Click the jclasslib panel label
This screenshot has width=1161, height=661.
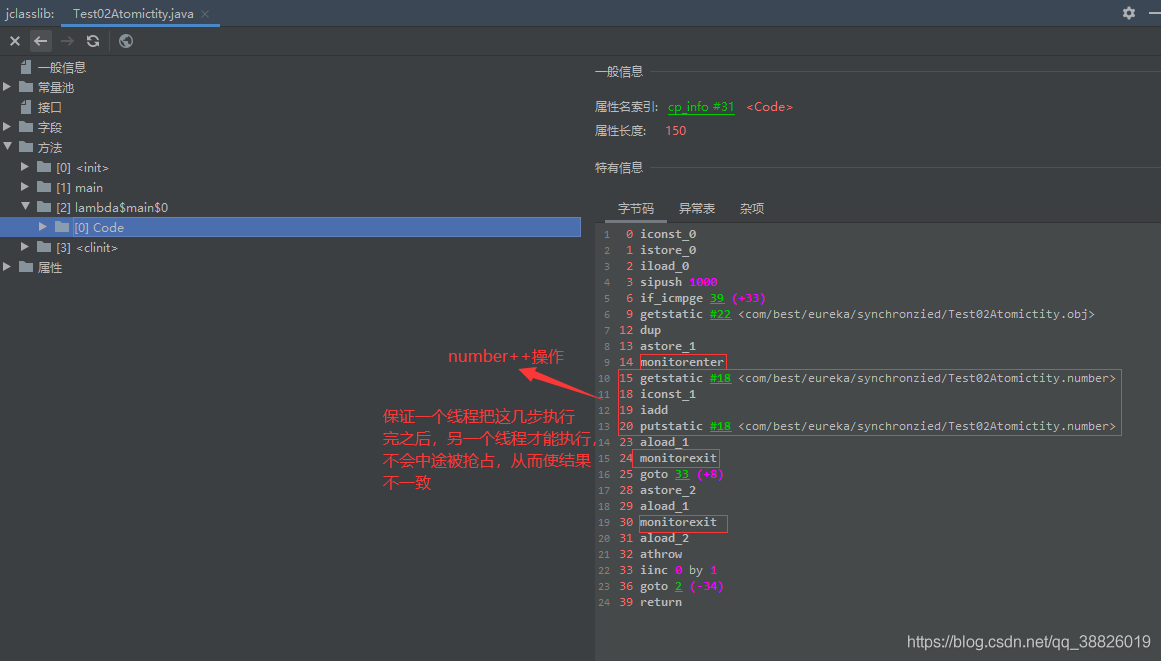tap(30, 14)
